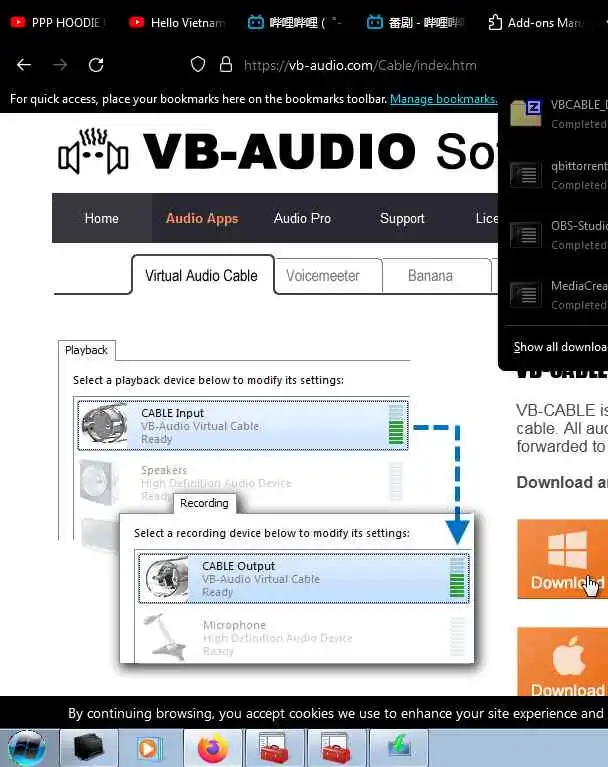Click the padlock site security icon
The height and width of the screenshot is (767, 608).
pos(225,64)
